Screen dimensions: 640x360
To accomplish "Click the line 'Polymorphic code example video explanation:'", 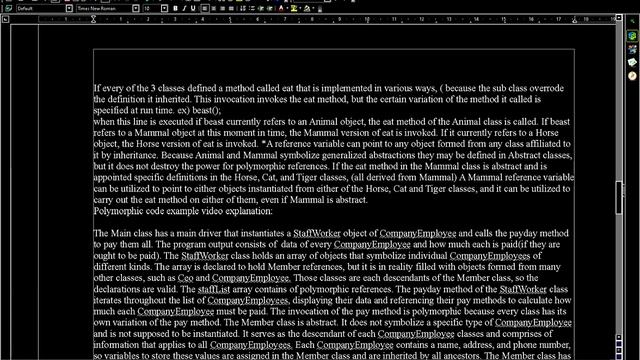I will click(183, 211).
